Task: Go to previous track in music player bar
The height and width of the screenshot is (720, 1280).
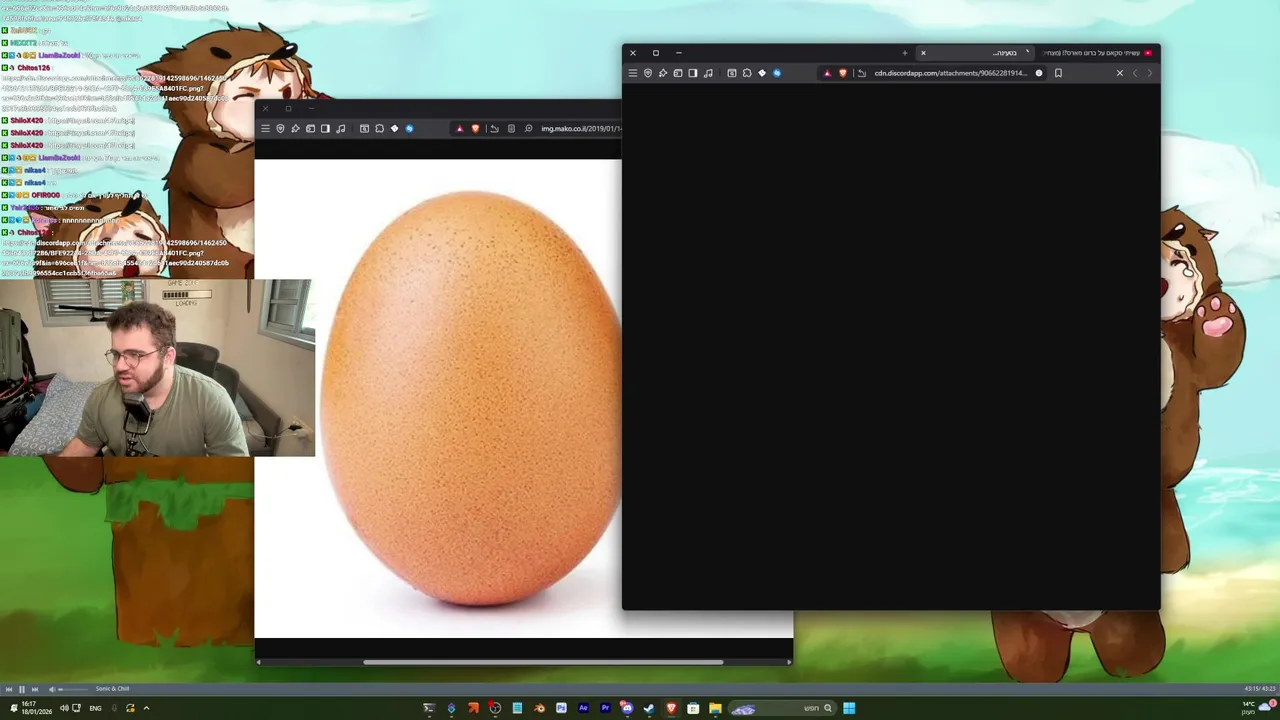Action: 9,689
